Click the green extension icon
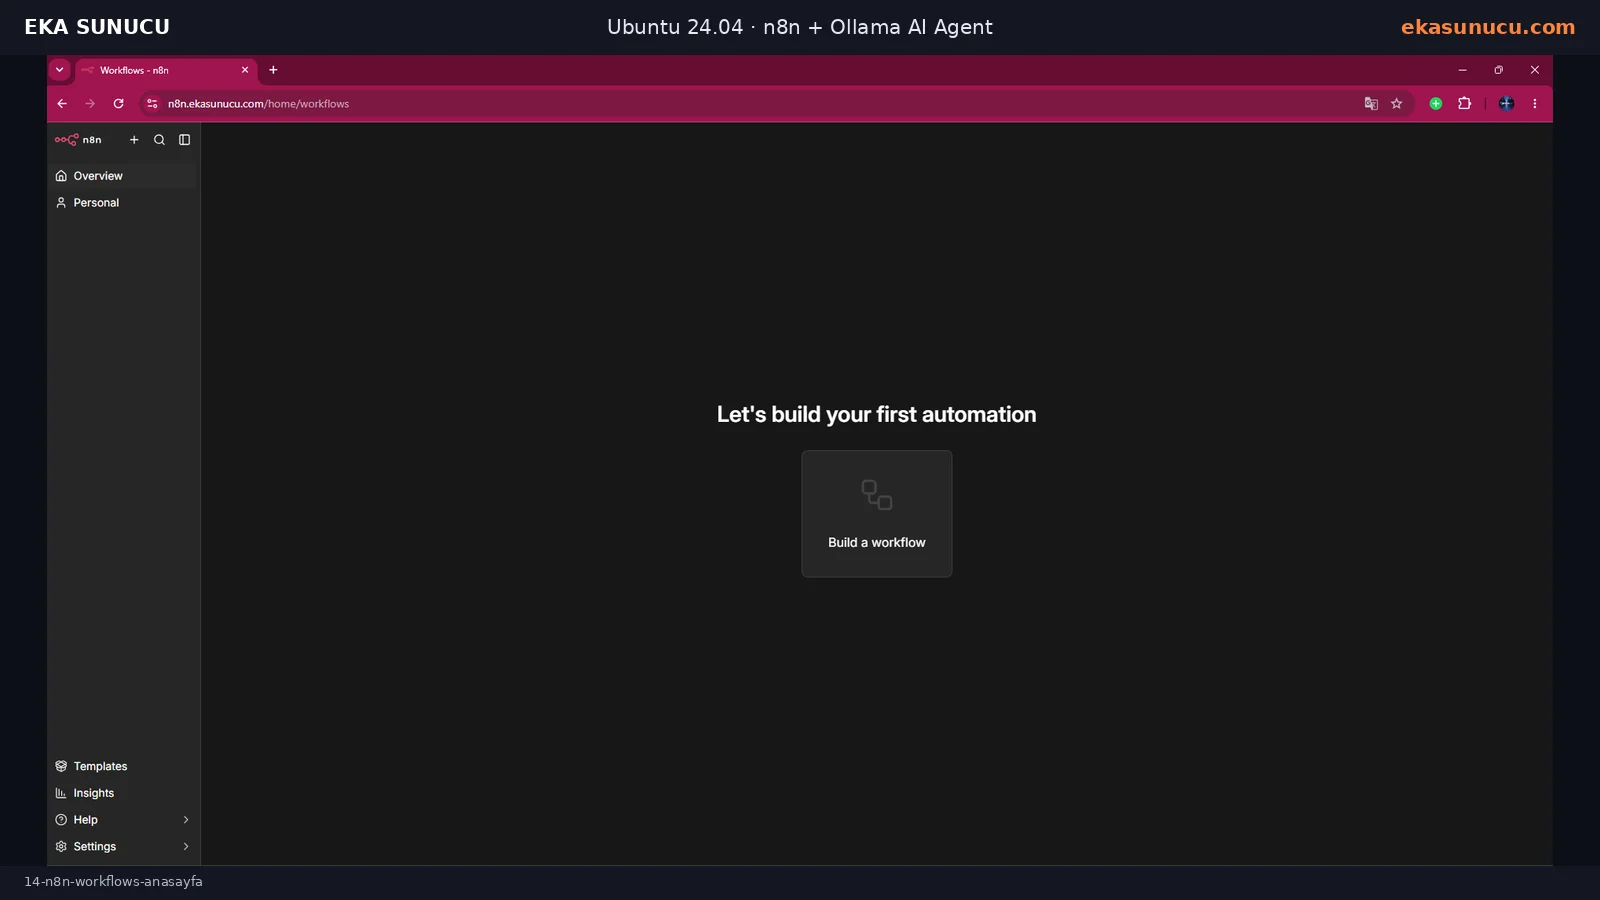1600x900 pixels. click(x=1436, y=104)
